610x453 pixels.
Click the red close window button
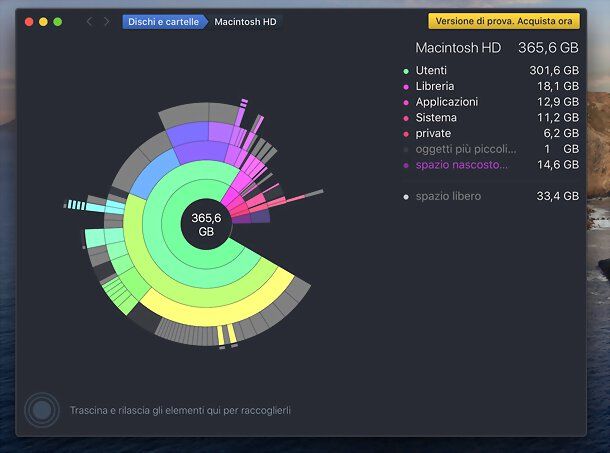click(29, 22)
